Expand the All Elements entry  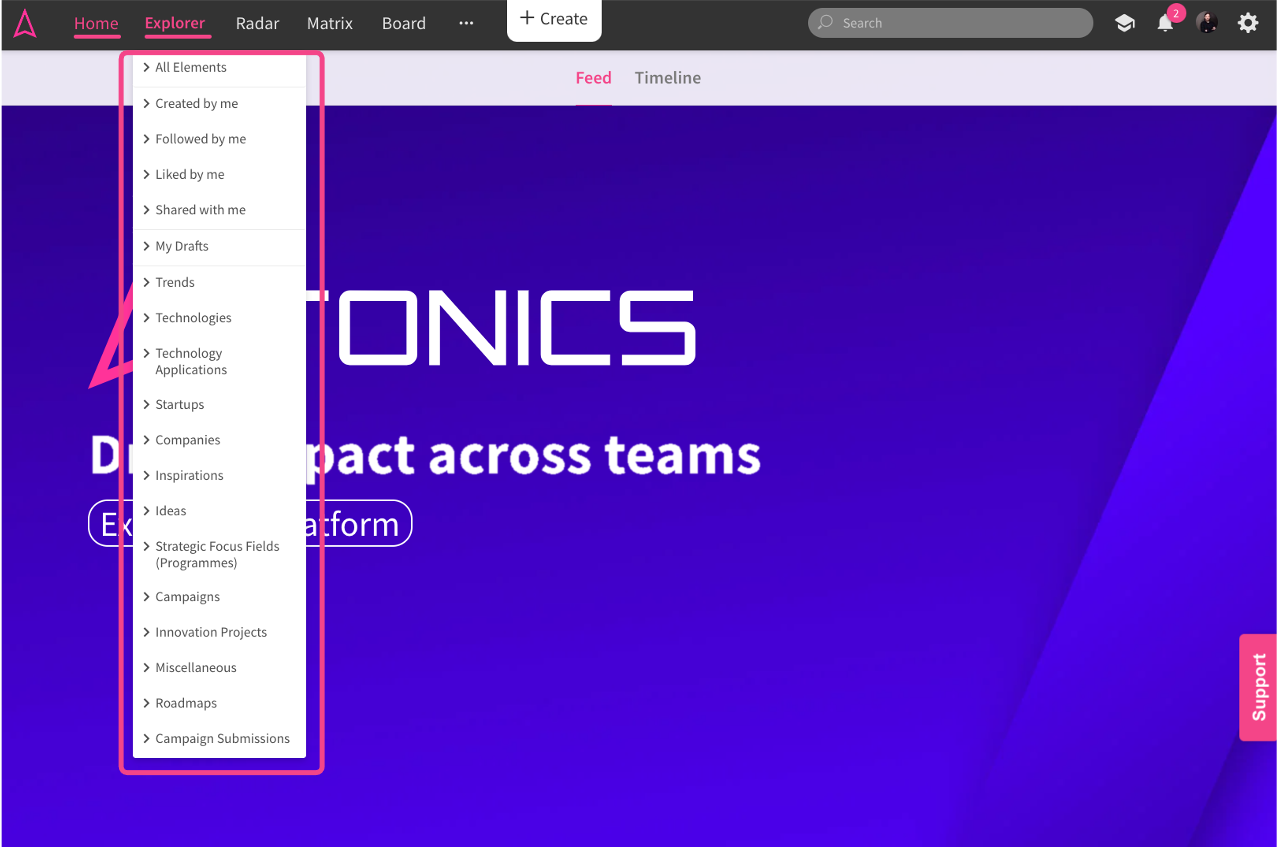tap(190, 68)
